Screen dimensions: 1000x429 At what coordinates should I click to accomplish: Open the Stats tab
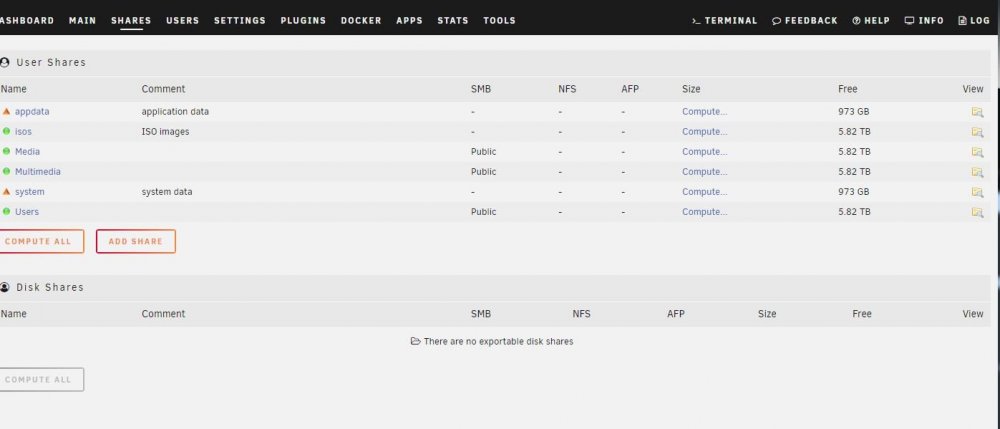click(453, 20)
